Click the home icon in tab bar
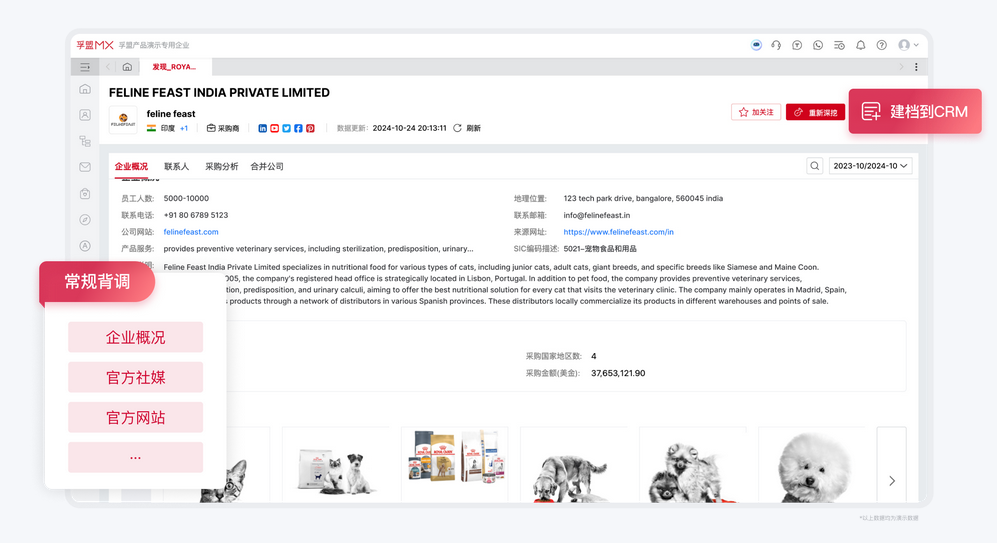 pos(127,67)
